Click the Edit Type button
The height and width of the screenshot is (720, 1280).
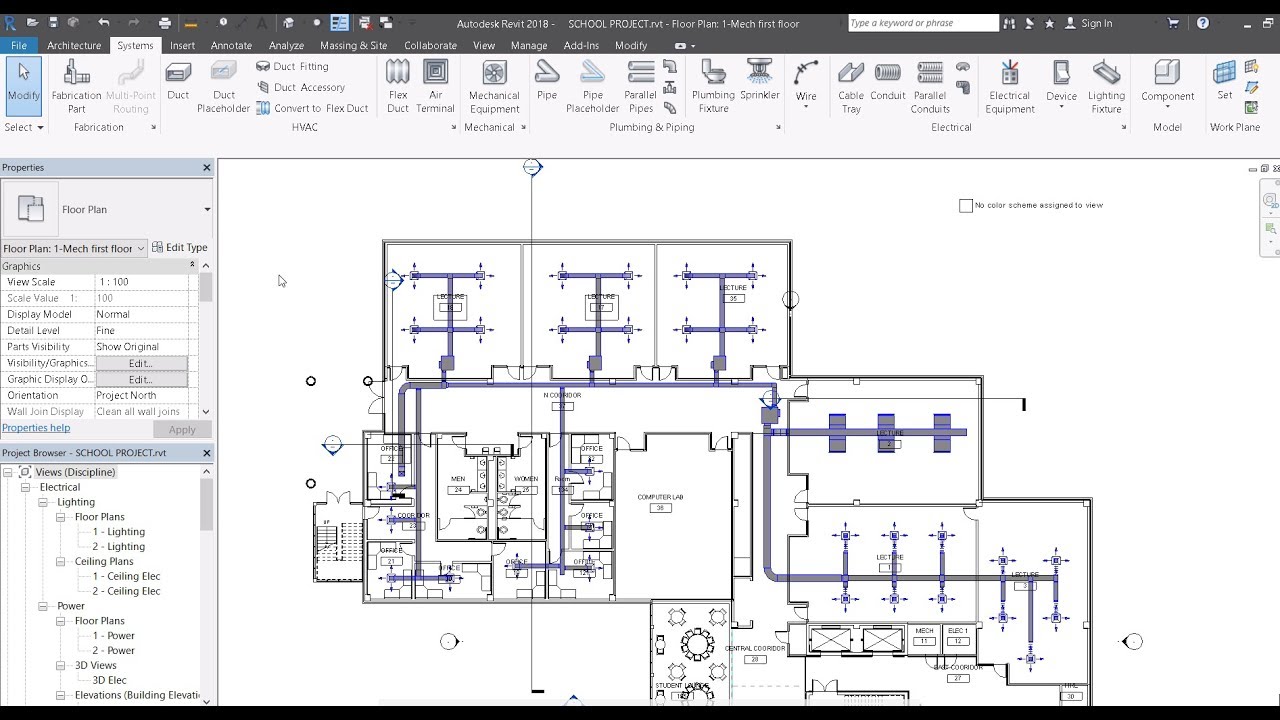(x=180, y=248)
